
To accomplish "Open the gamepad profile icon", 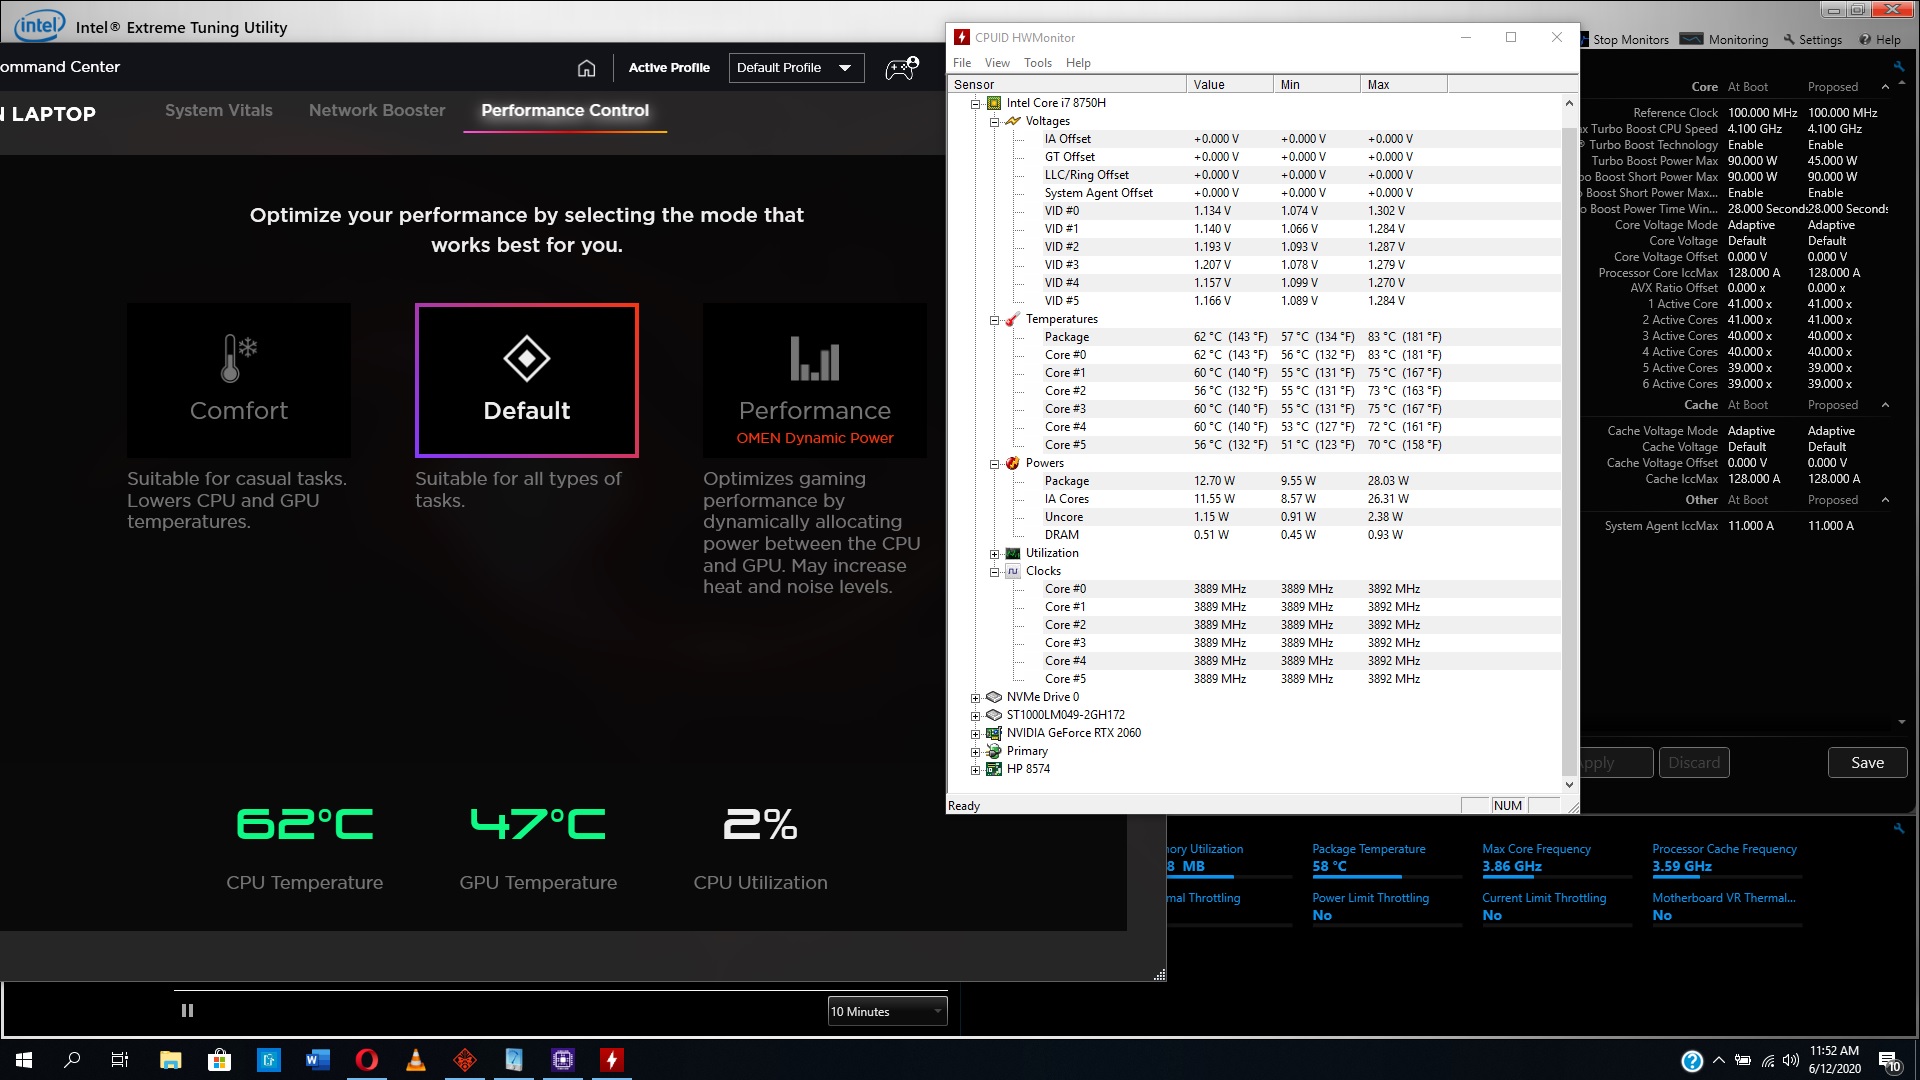I will pos(901,68).
